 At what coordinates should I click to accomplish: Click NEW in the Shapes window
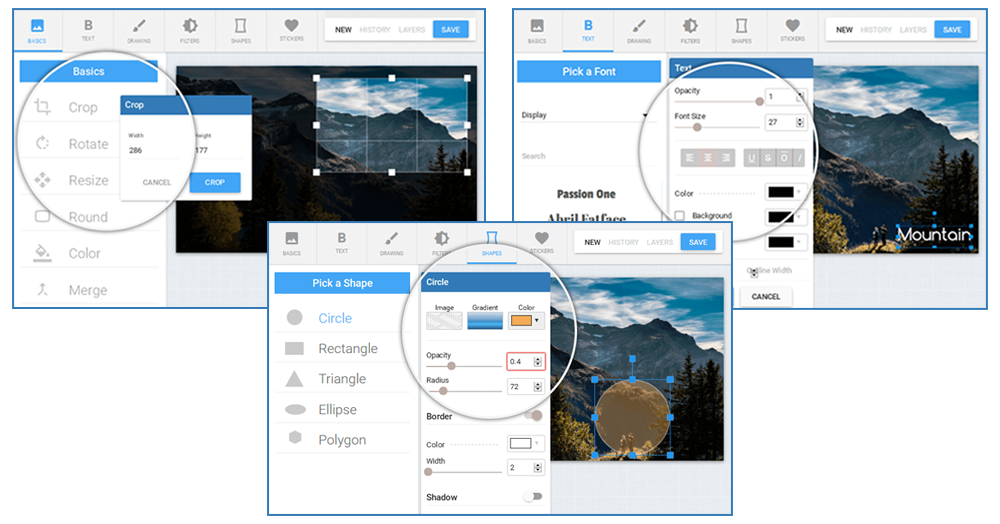tap(592, 242)
